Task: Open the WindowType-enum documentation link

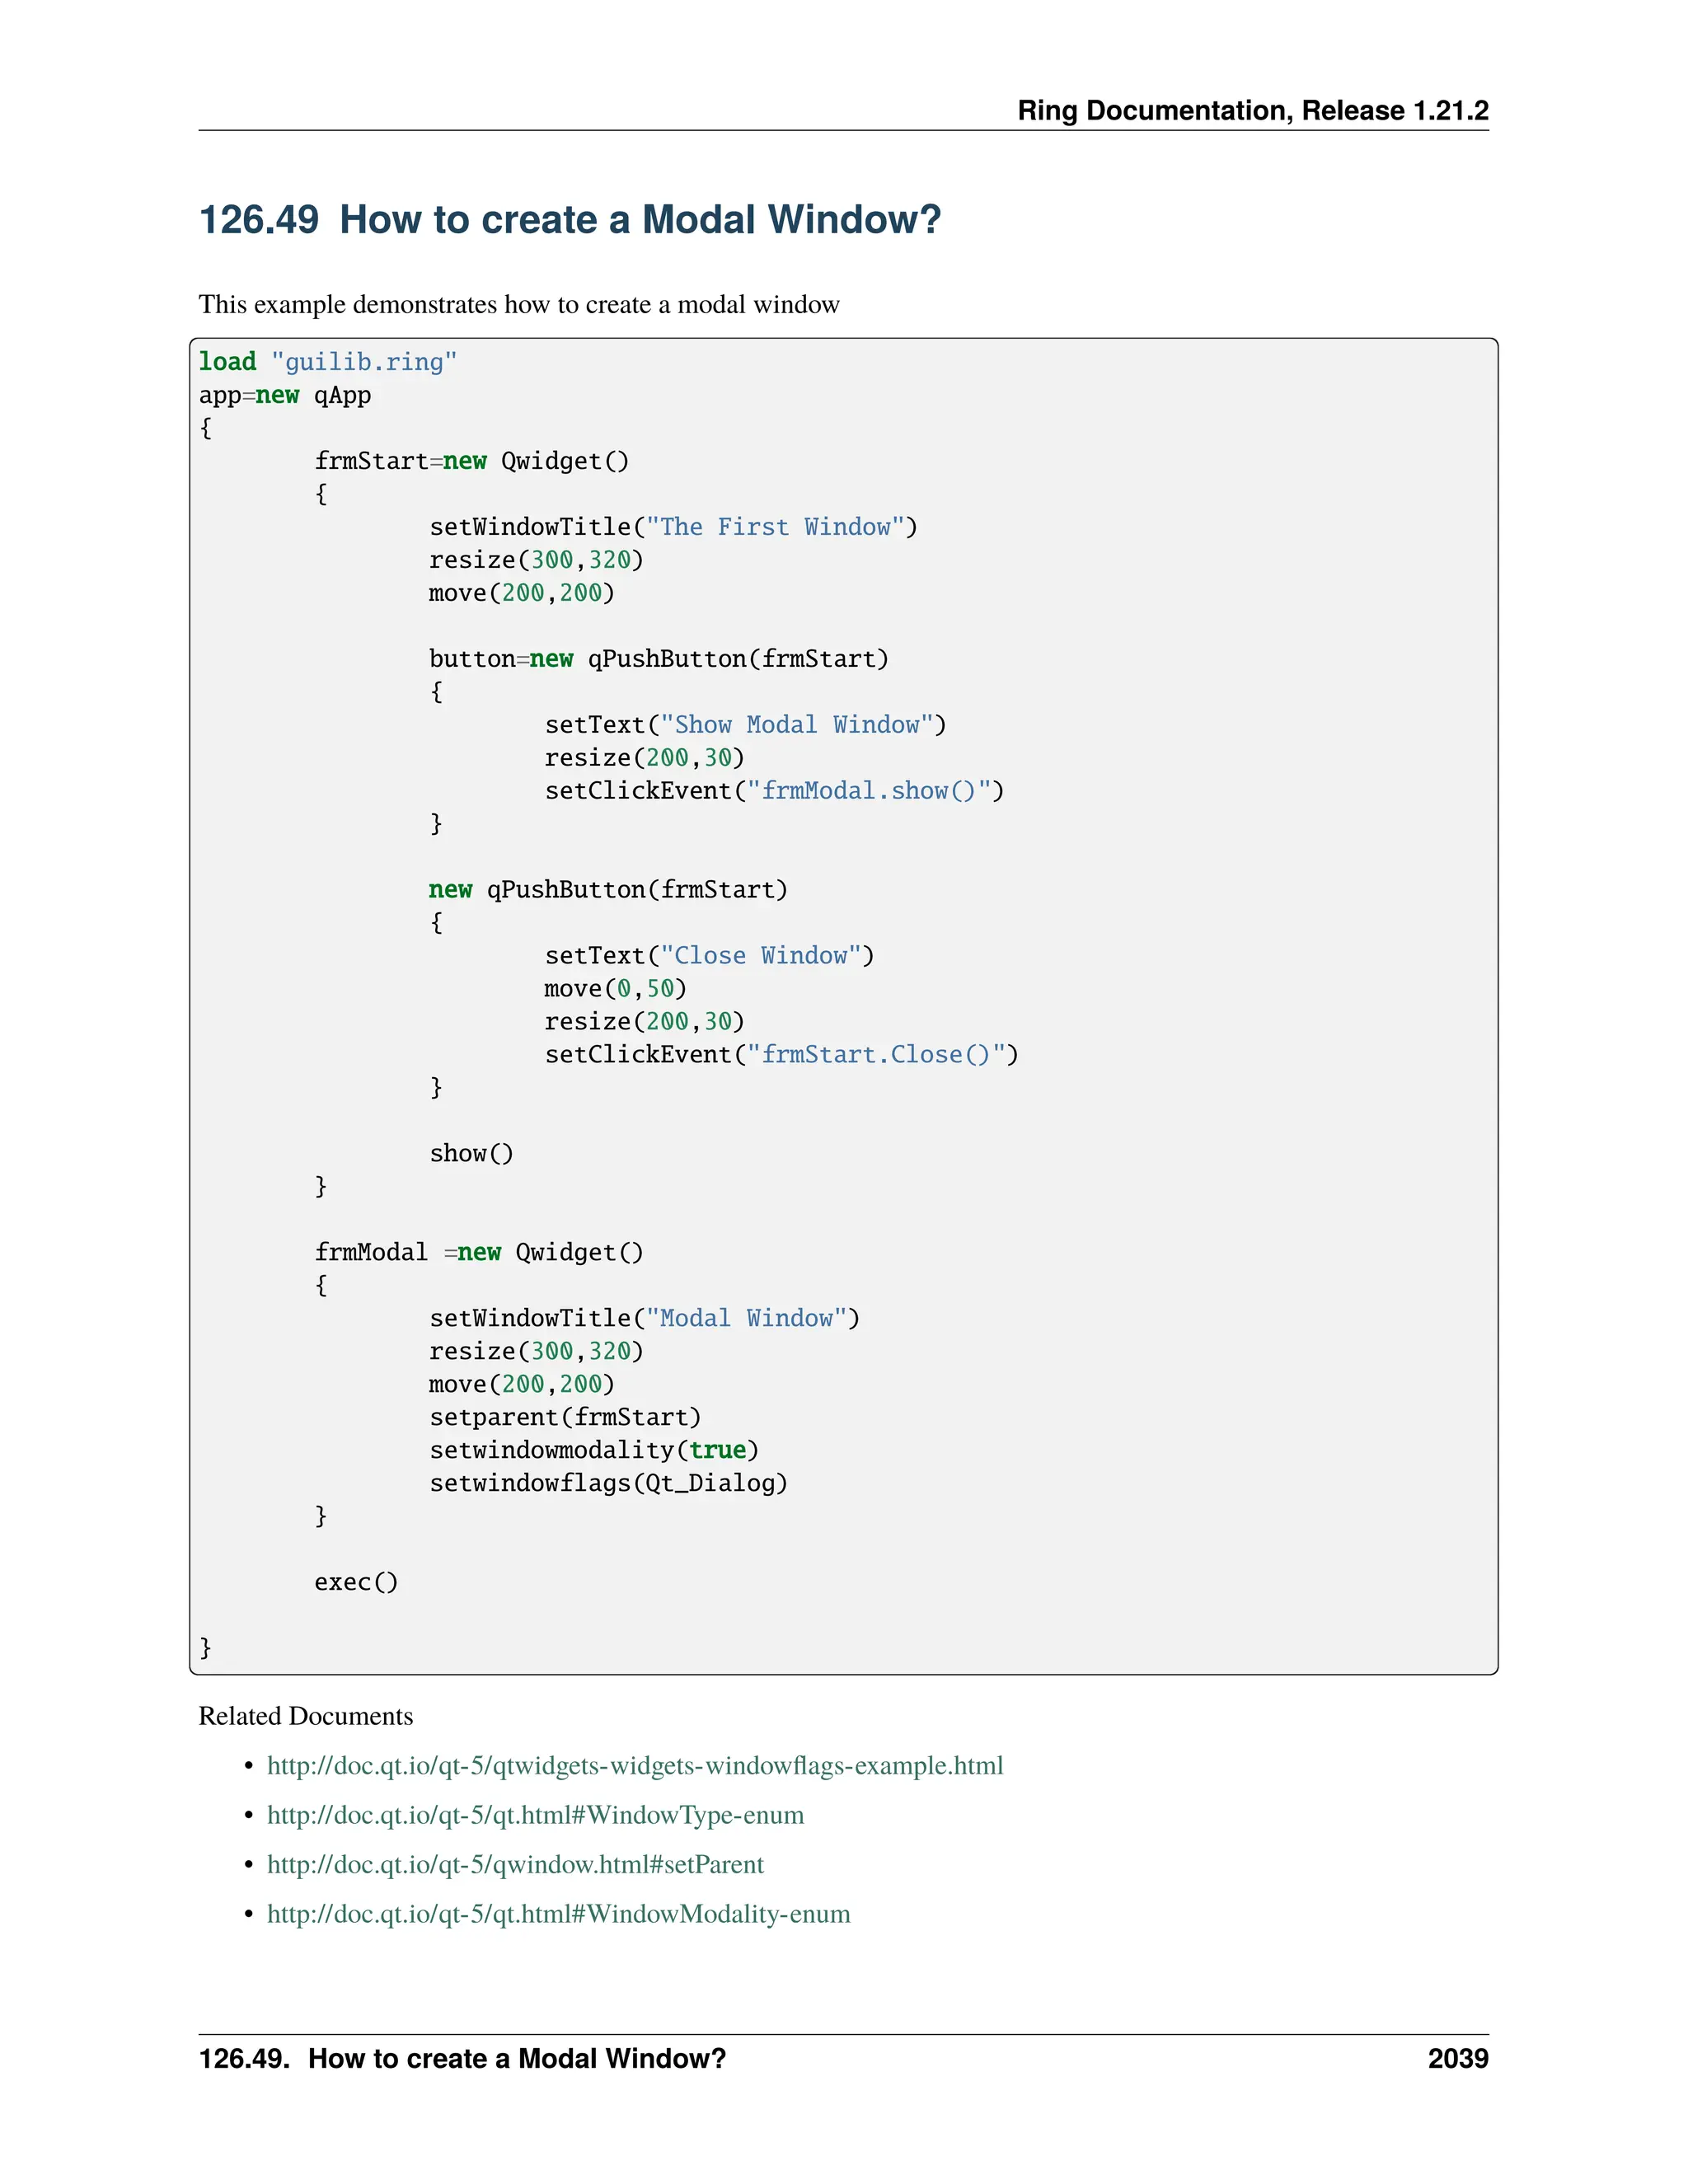Action: point(535,1815)
